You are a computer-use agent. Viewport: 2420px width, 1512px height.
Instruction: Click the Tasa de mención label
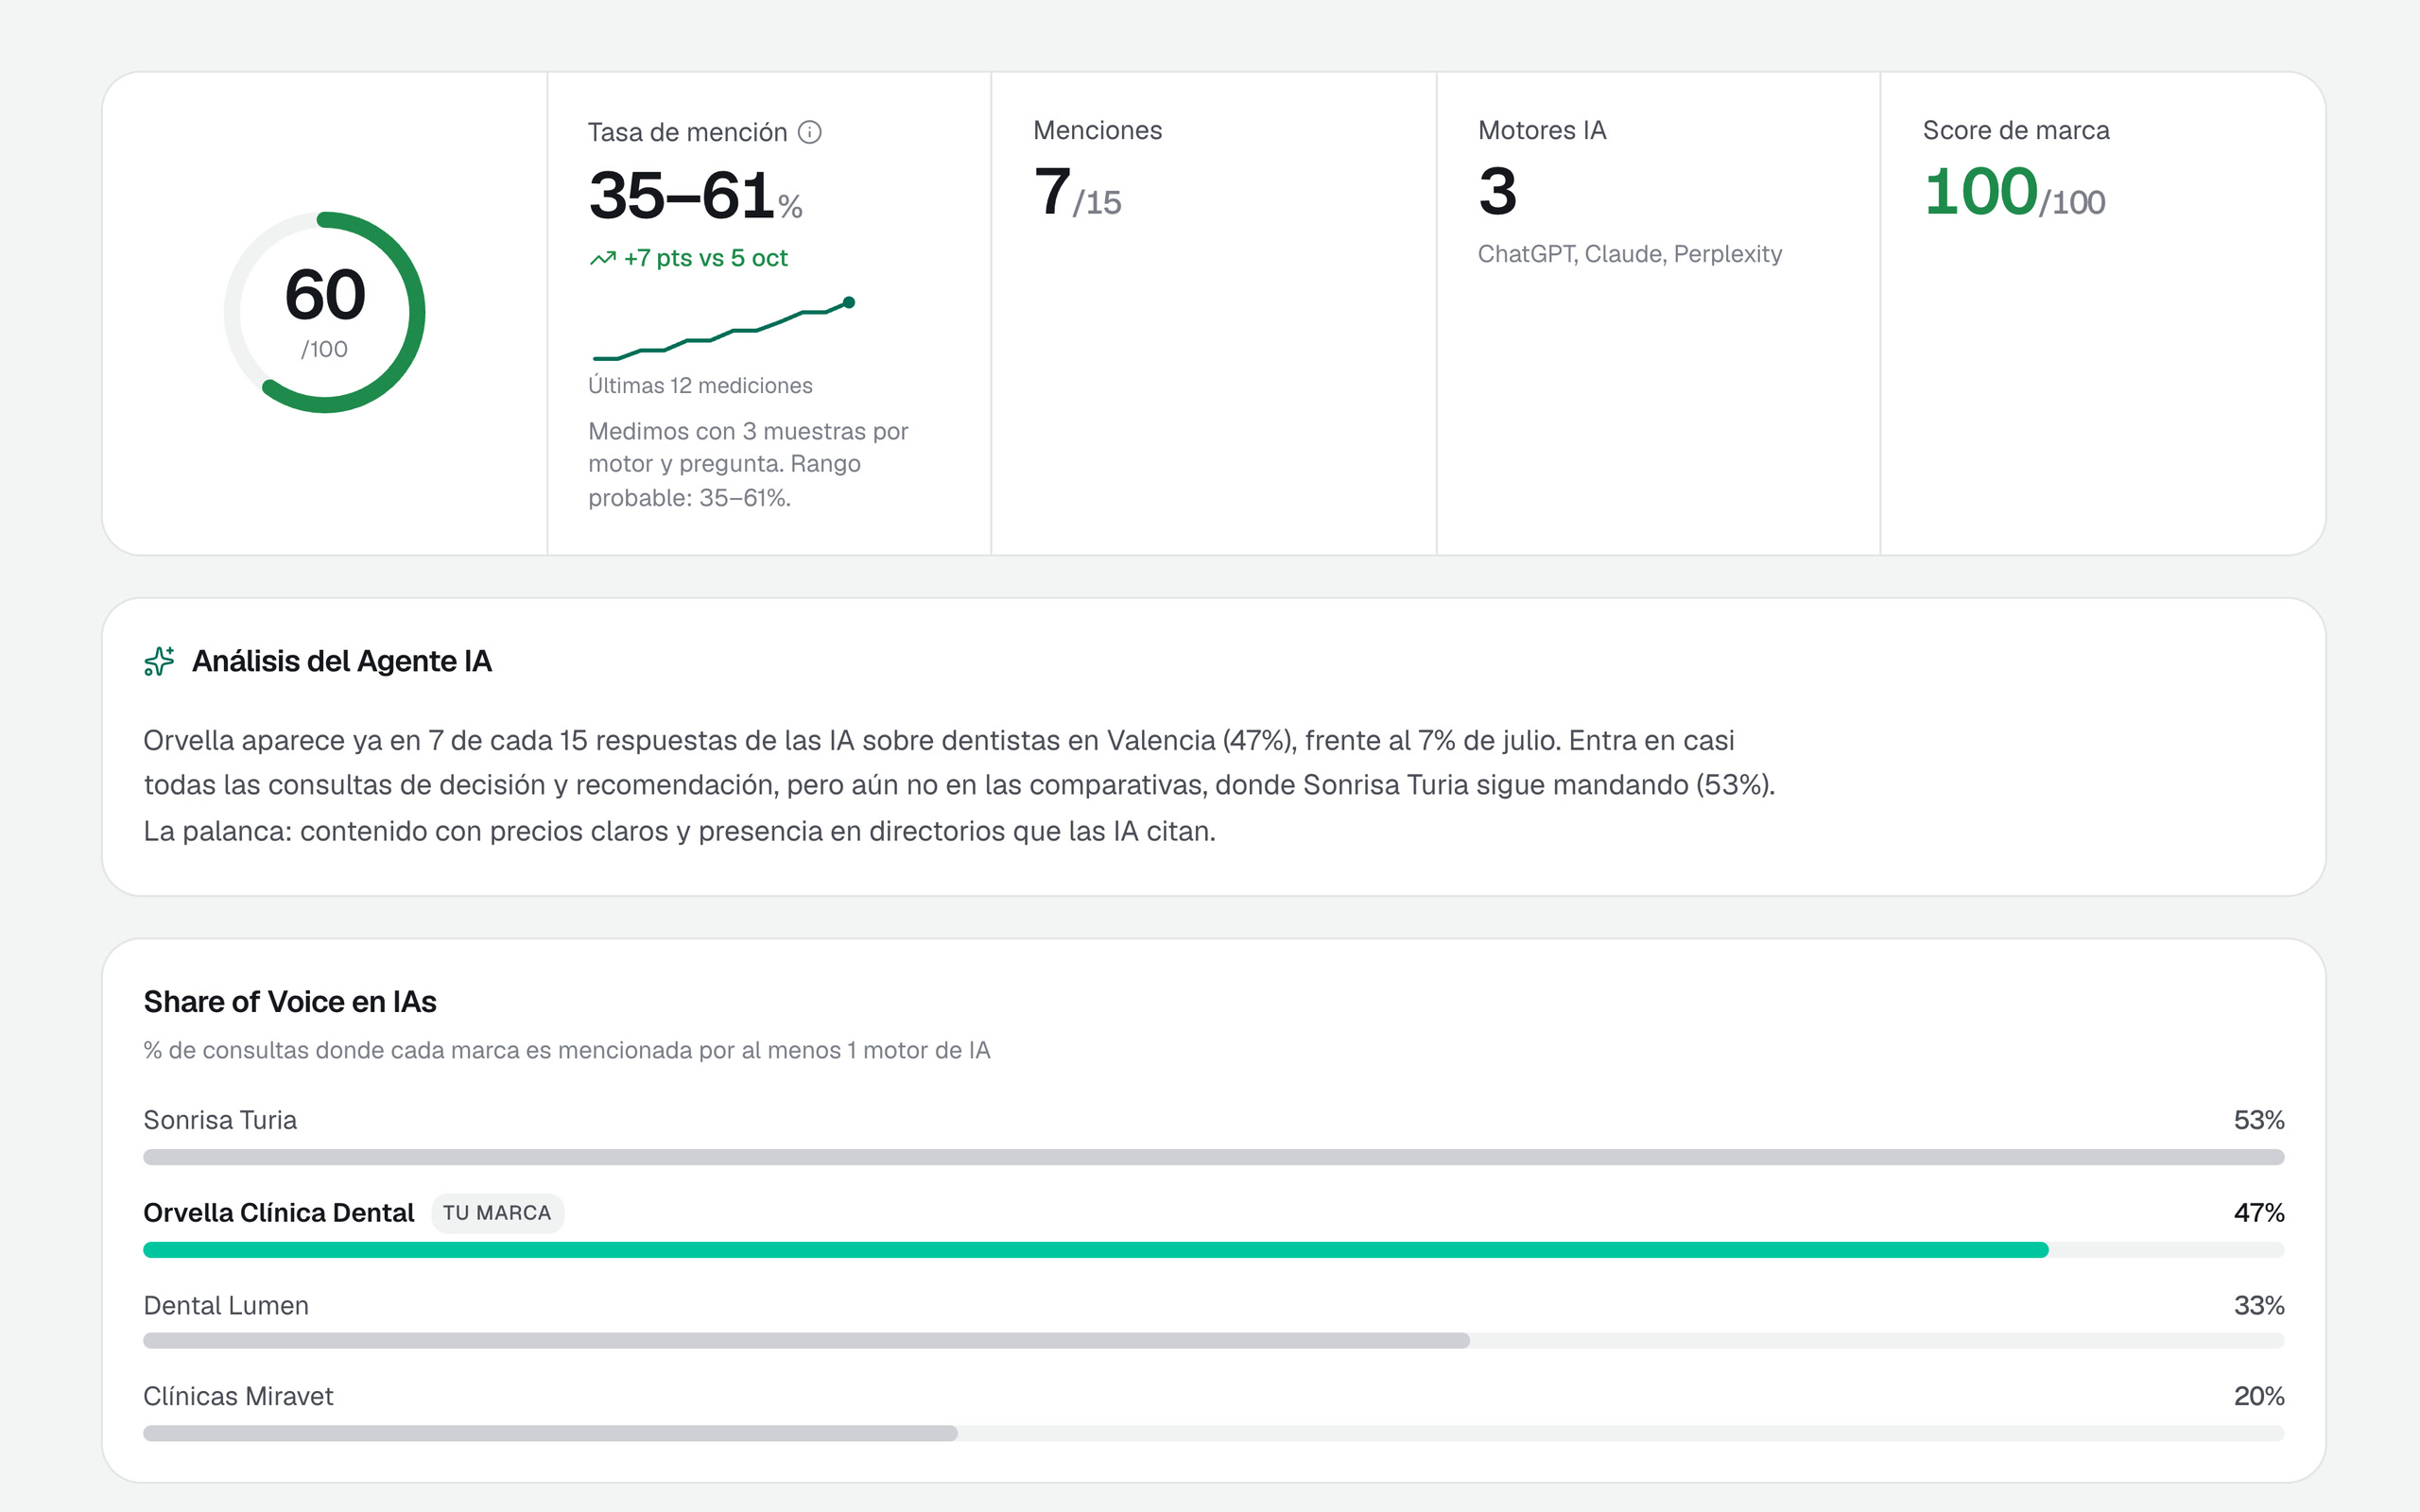pos(687,132)
